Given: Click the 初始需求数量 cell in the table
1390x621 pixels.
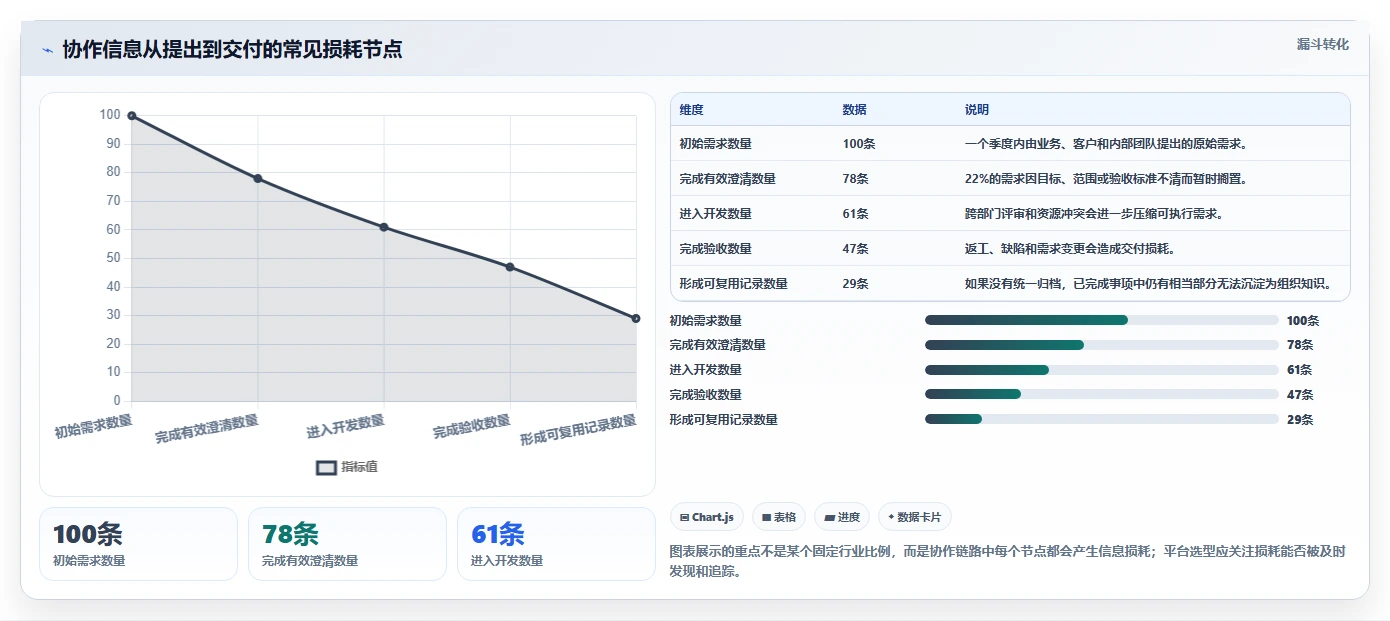Looking at the screenshot, I should [715, 144].
